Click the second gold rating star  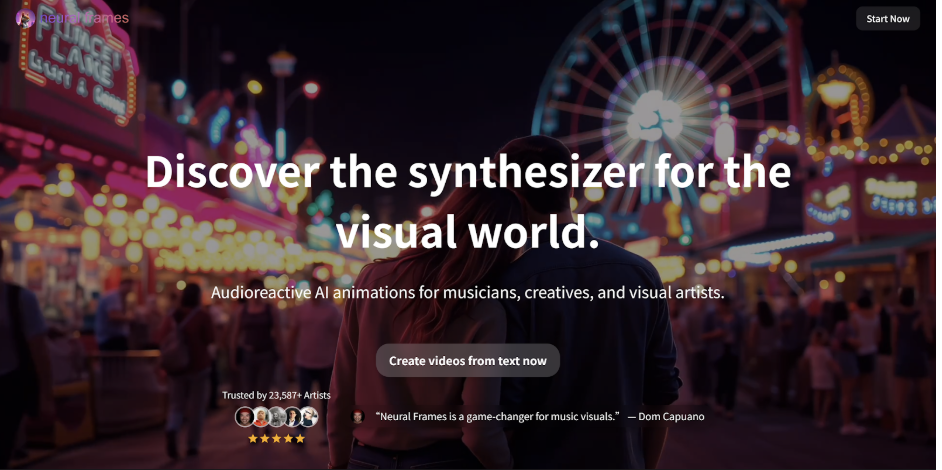265,438
